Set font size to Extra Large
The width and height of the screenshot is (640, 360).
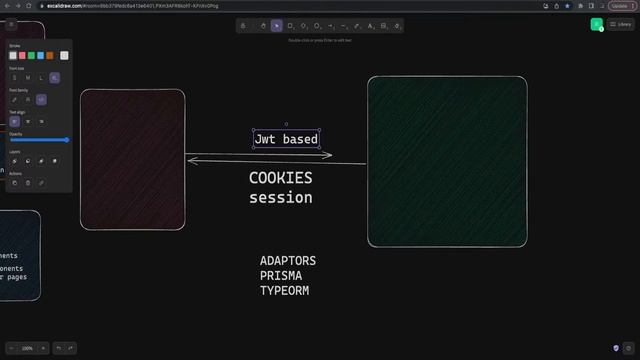[x=55, y=78]
